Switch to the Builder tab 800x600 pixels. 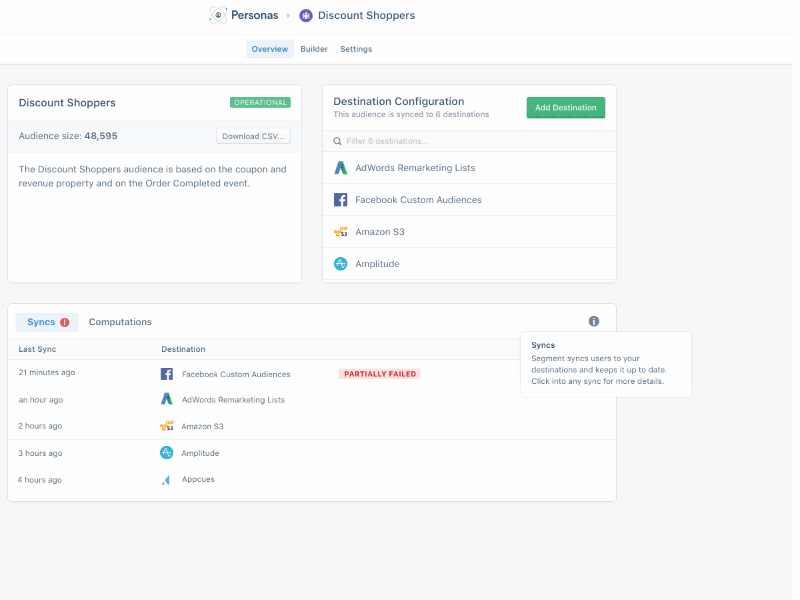(x=314, y=49)
